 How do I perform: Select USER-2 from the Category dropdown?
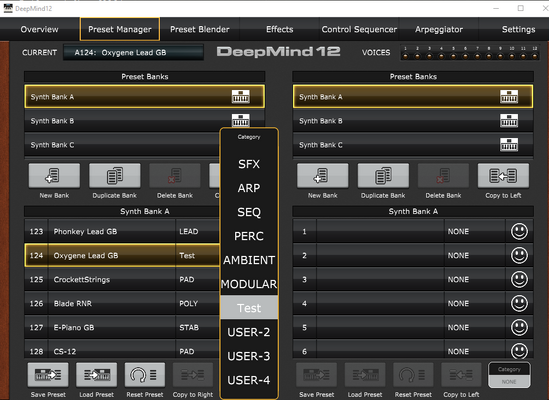click(x=249, y=332)
